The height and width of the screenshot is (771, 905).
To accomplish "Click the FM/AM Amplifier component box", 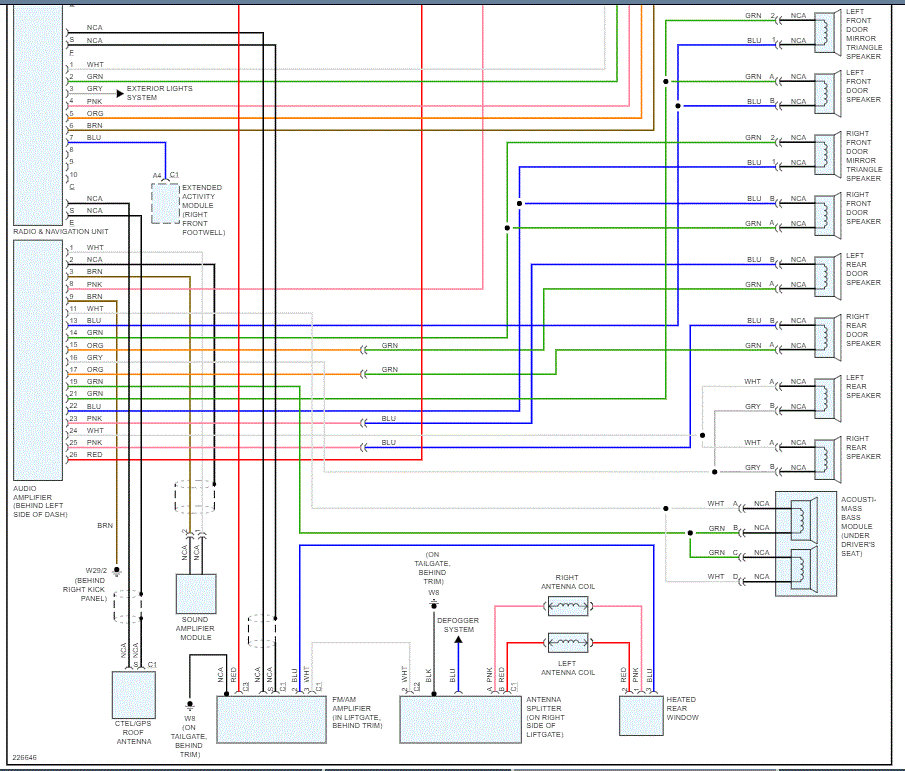I will point(271,719).
